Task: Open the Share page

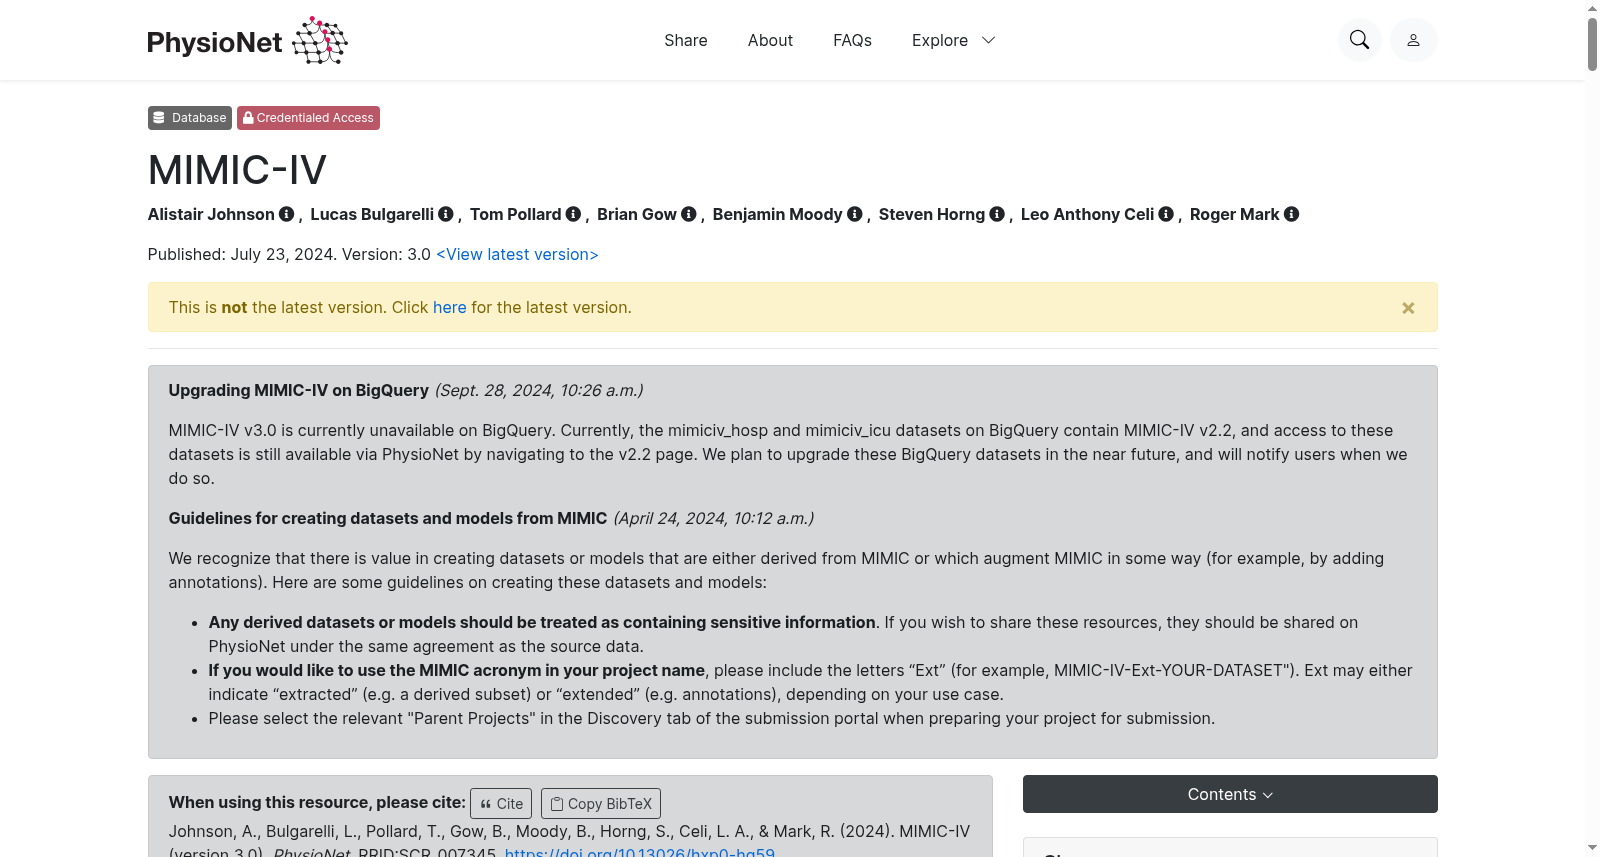Action: 686,40
